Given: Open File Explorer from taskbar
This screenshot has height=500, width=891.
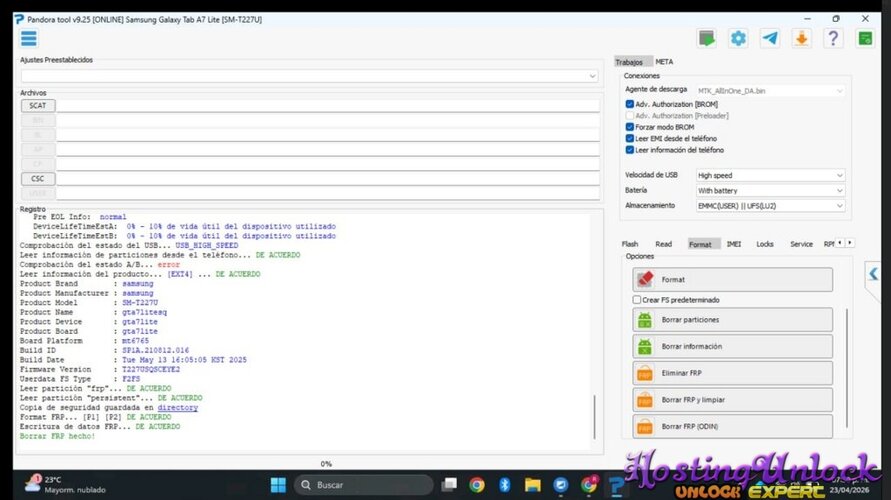Looking at the screenshot, I should pos(532,485).
